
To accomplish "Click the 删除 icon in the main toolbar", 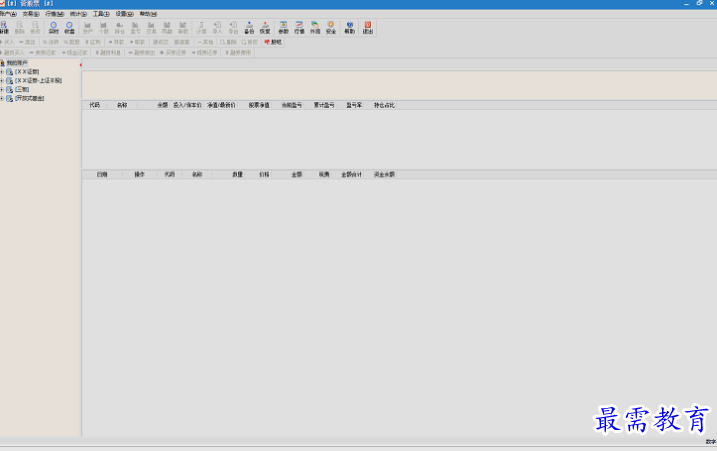I will 20,27.
